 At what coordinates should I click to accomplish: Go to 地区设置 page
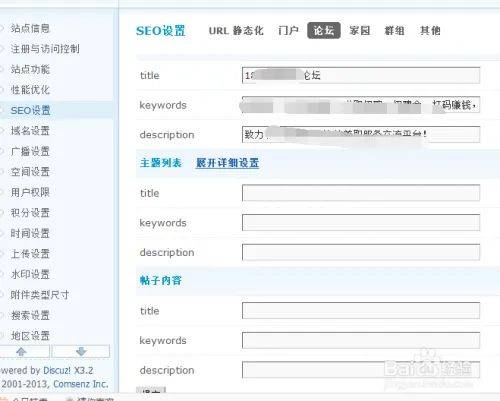[x=30, y=336]
